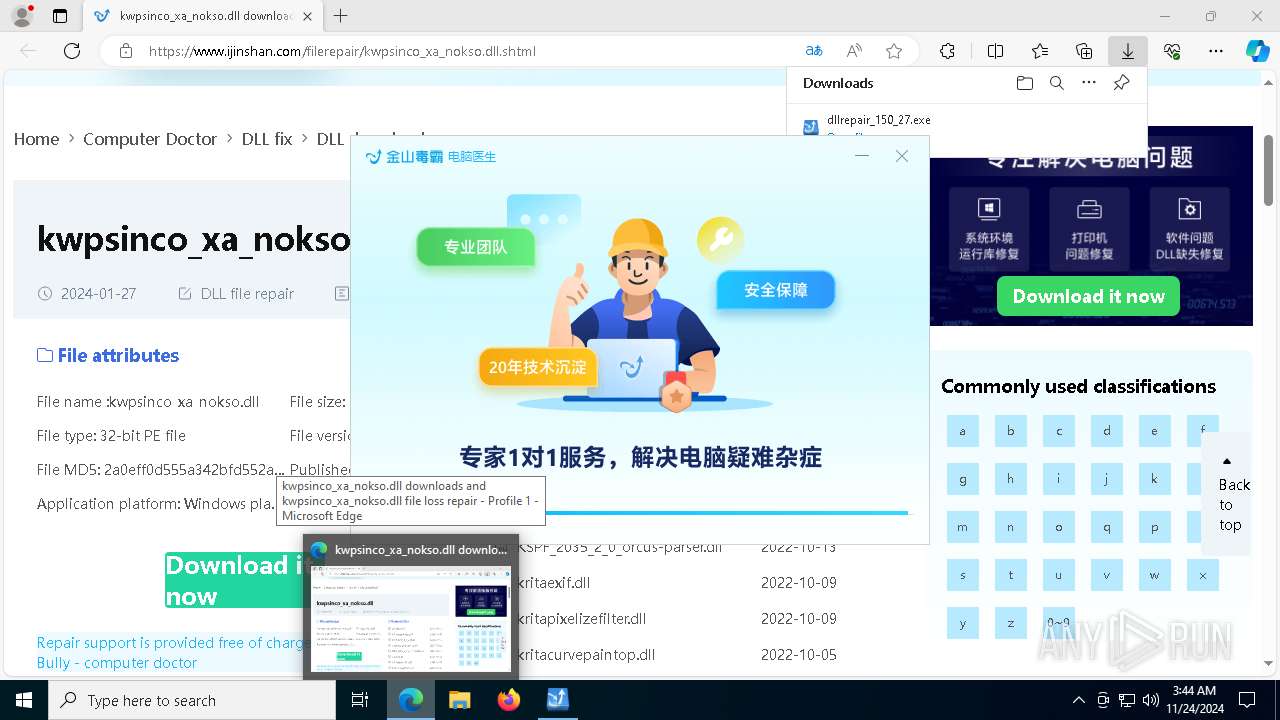Pin the Downloads panel
The height and width of the screenshot is (720, 1280).
(x=1121, y=83)
